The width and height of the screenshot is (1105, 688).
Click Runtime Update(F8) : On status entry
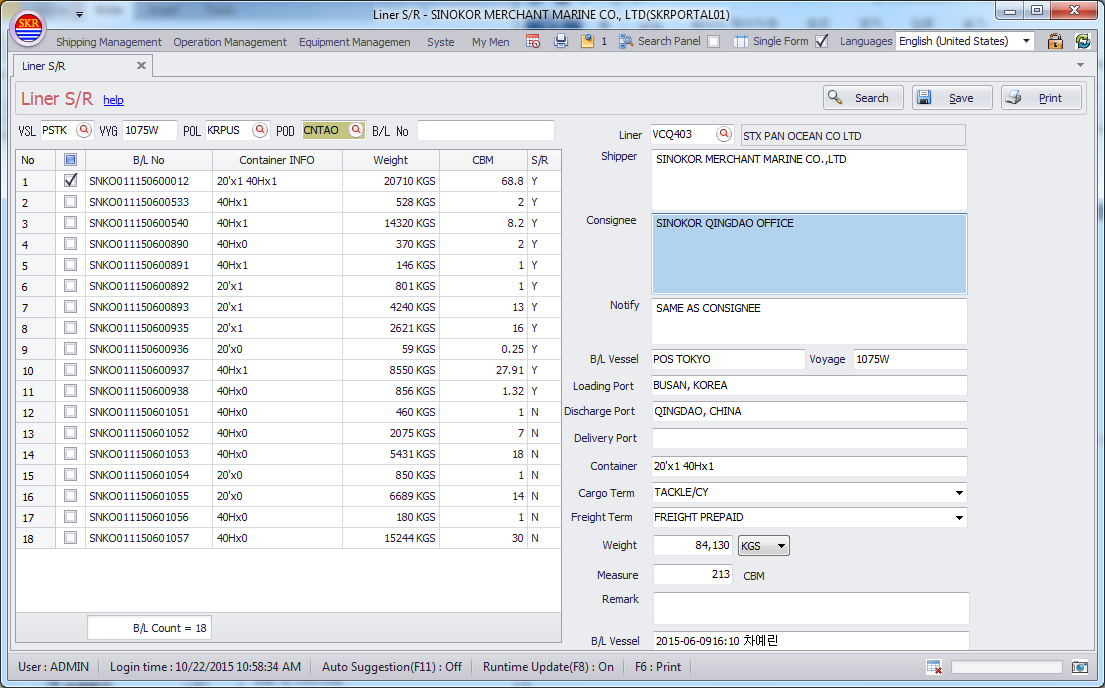pos(548,667)
